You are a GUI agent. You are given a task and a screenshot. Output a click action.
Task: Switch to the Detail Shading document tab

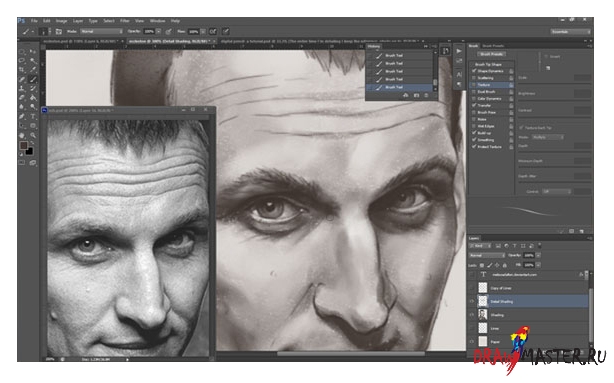tap(173, 41)
